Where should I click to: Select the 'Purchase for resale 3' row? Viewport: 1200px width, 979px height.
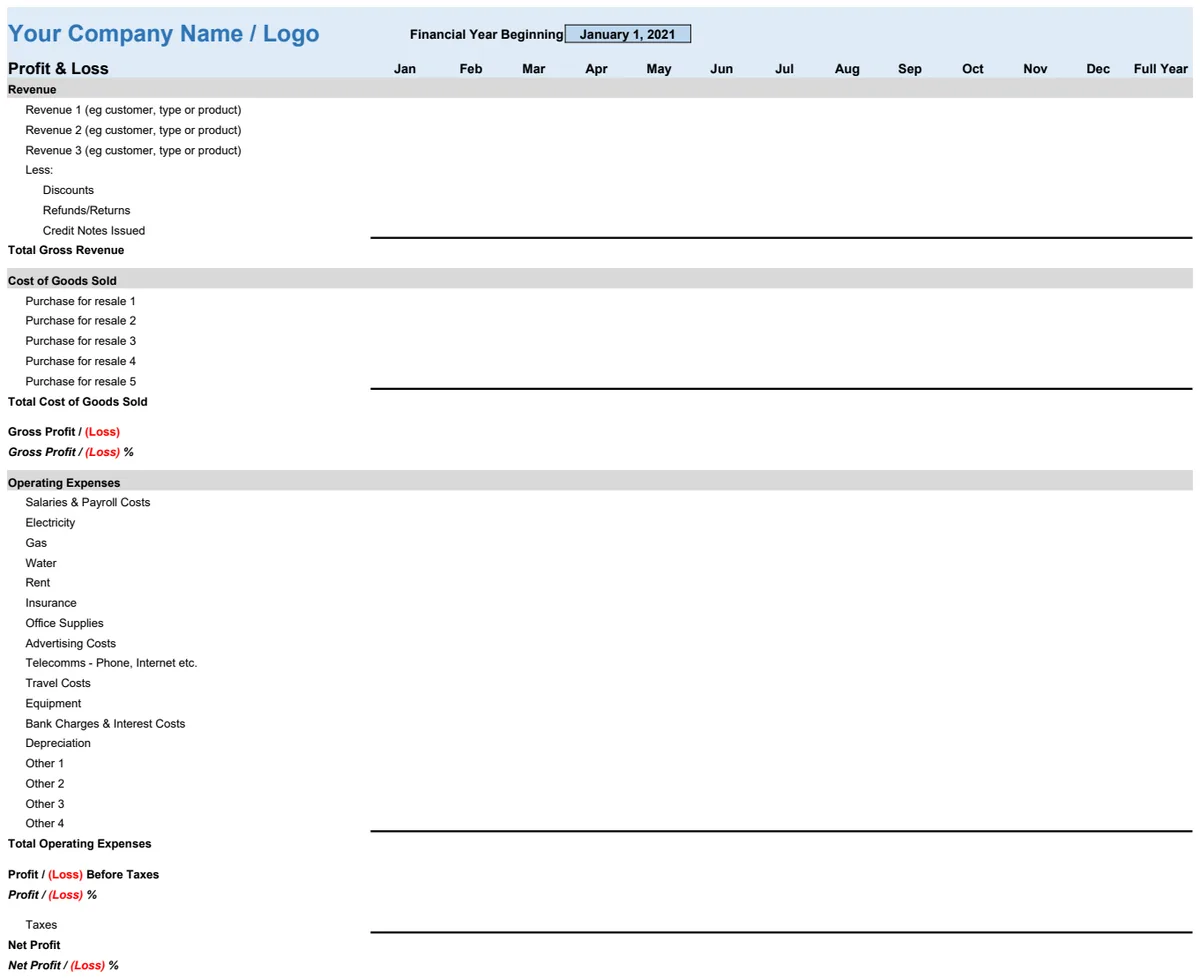point(81,341)
